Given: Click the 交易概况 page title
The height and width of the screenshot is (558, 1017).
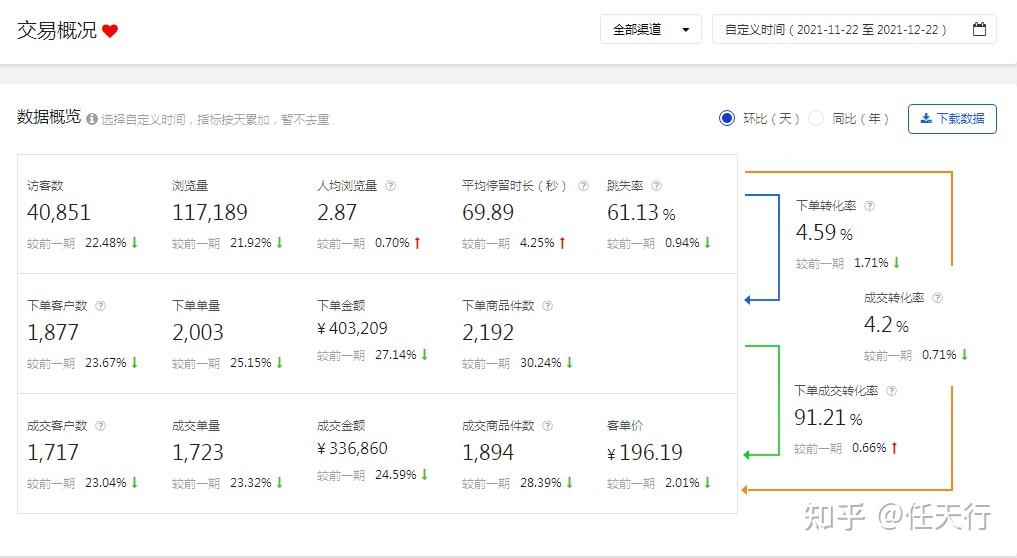Looking at the screenshot, I should point(56,30).
